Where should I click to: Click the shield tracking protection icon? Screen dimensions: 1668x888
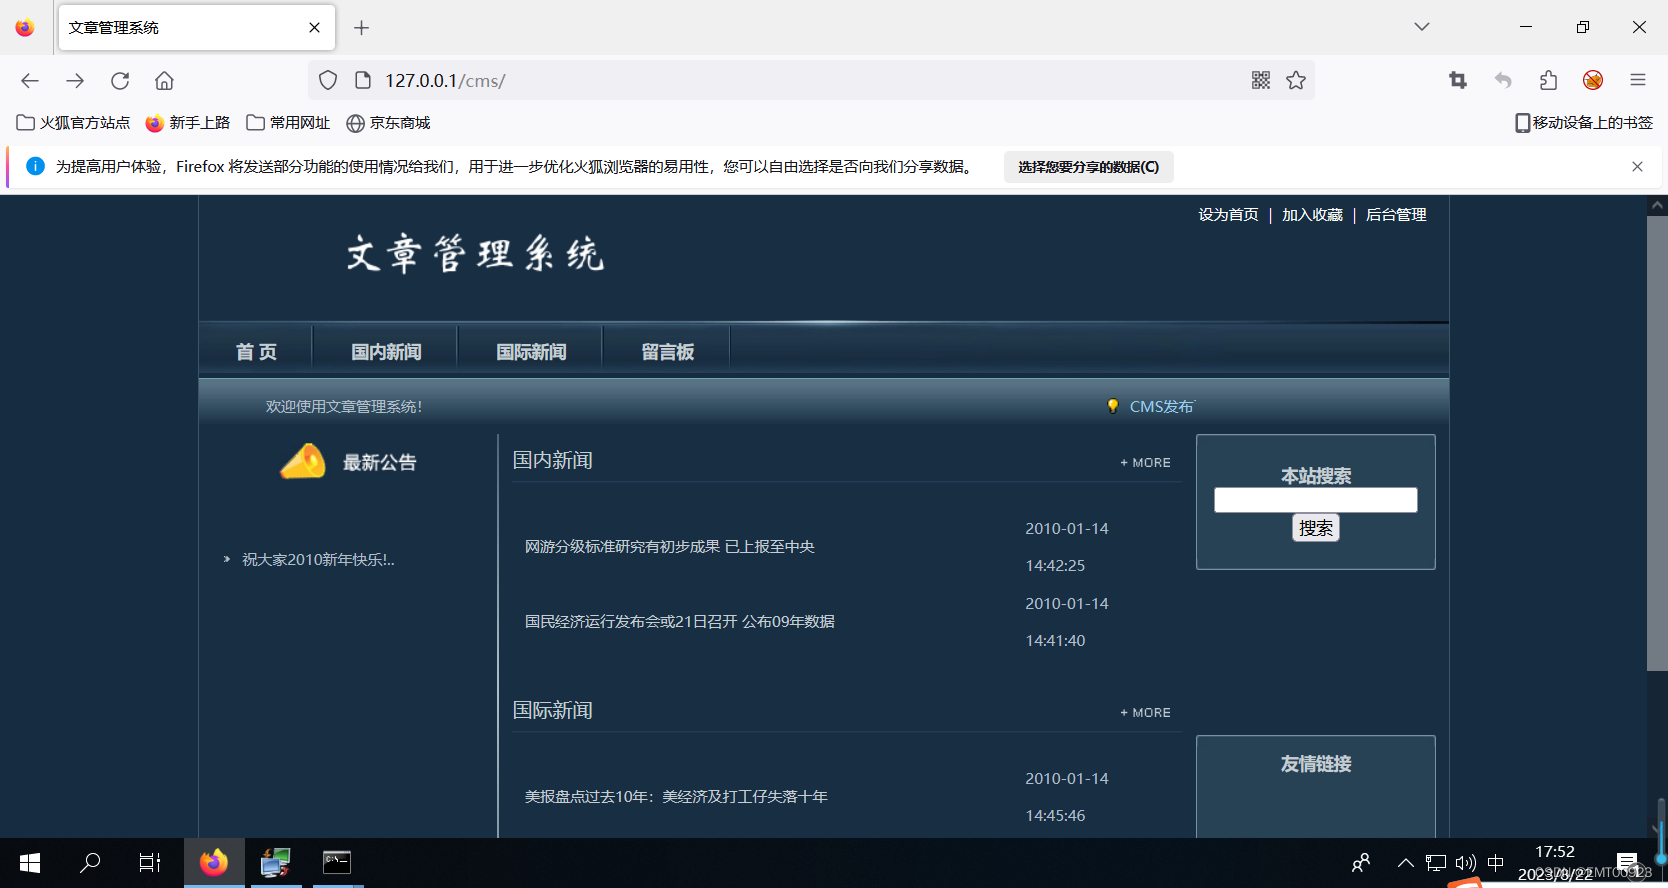328,81
